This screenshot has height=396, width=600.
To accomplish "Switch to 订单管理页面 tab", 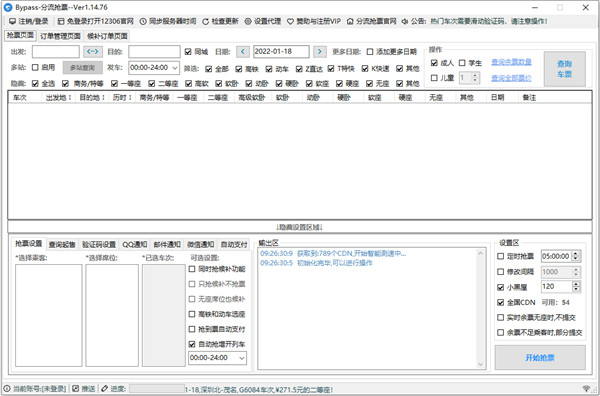I will click(x=60, y=36).
